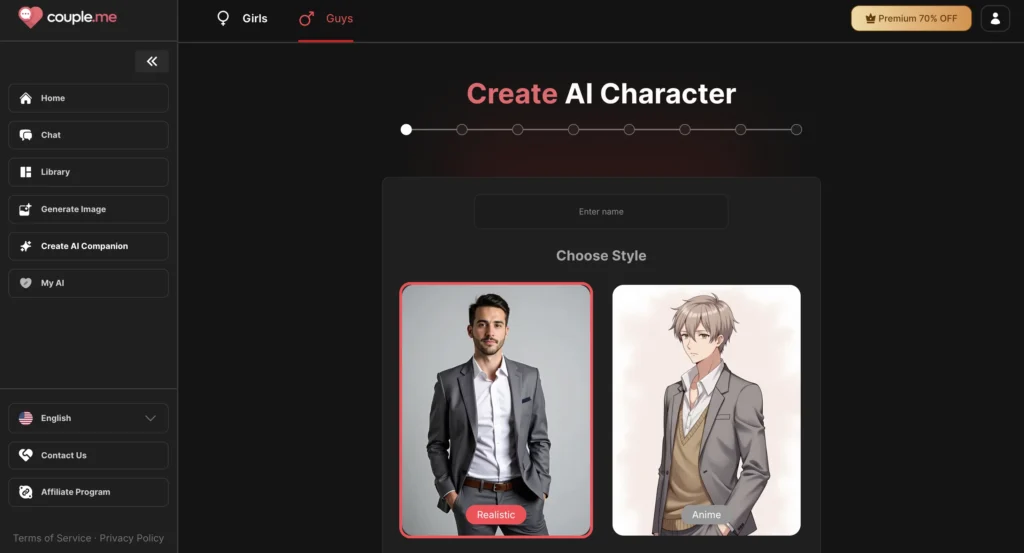
Task: Open Create AI Companion page
Action: [88, 246]
